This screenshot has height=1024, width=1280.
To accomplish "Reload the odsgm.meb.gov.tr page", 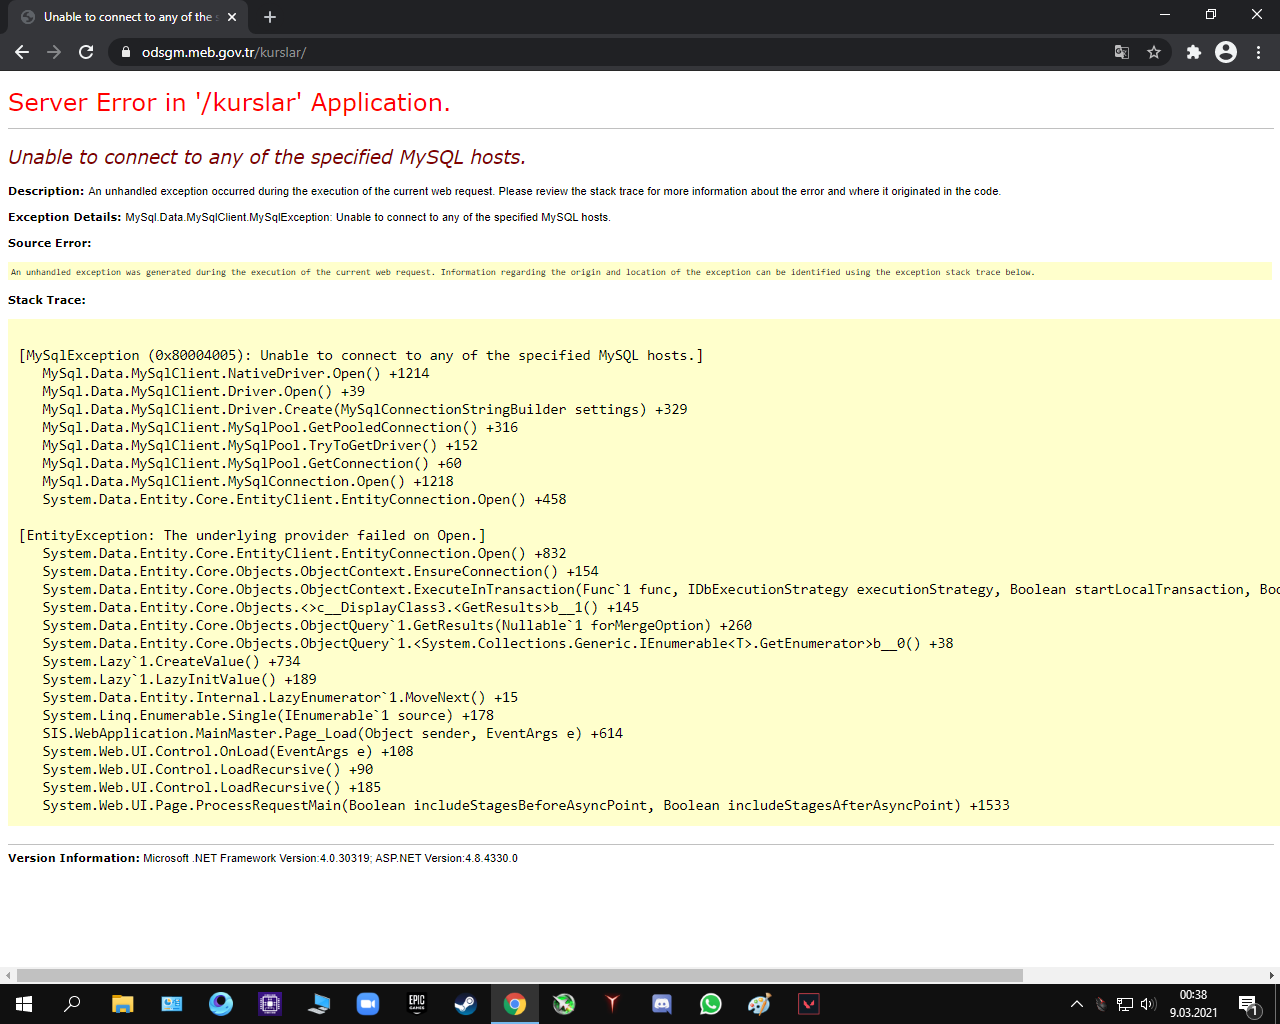I will click(86, 52).
